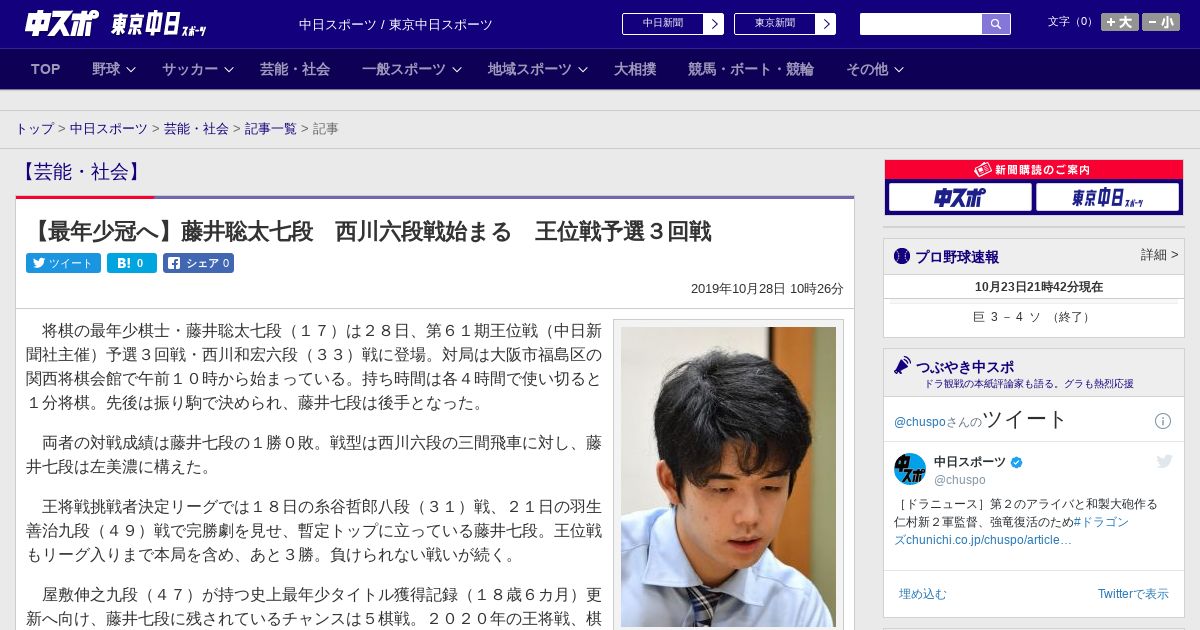Click the Twitterで表示 link
Viewport: 1200px width, 630px height.
point(1133,594)
